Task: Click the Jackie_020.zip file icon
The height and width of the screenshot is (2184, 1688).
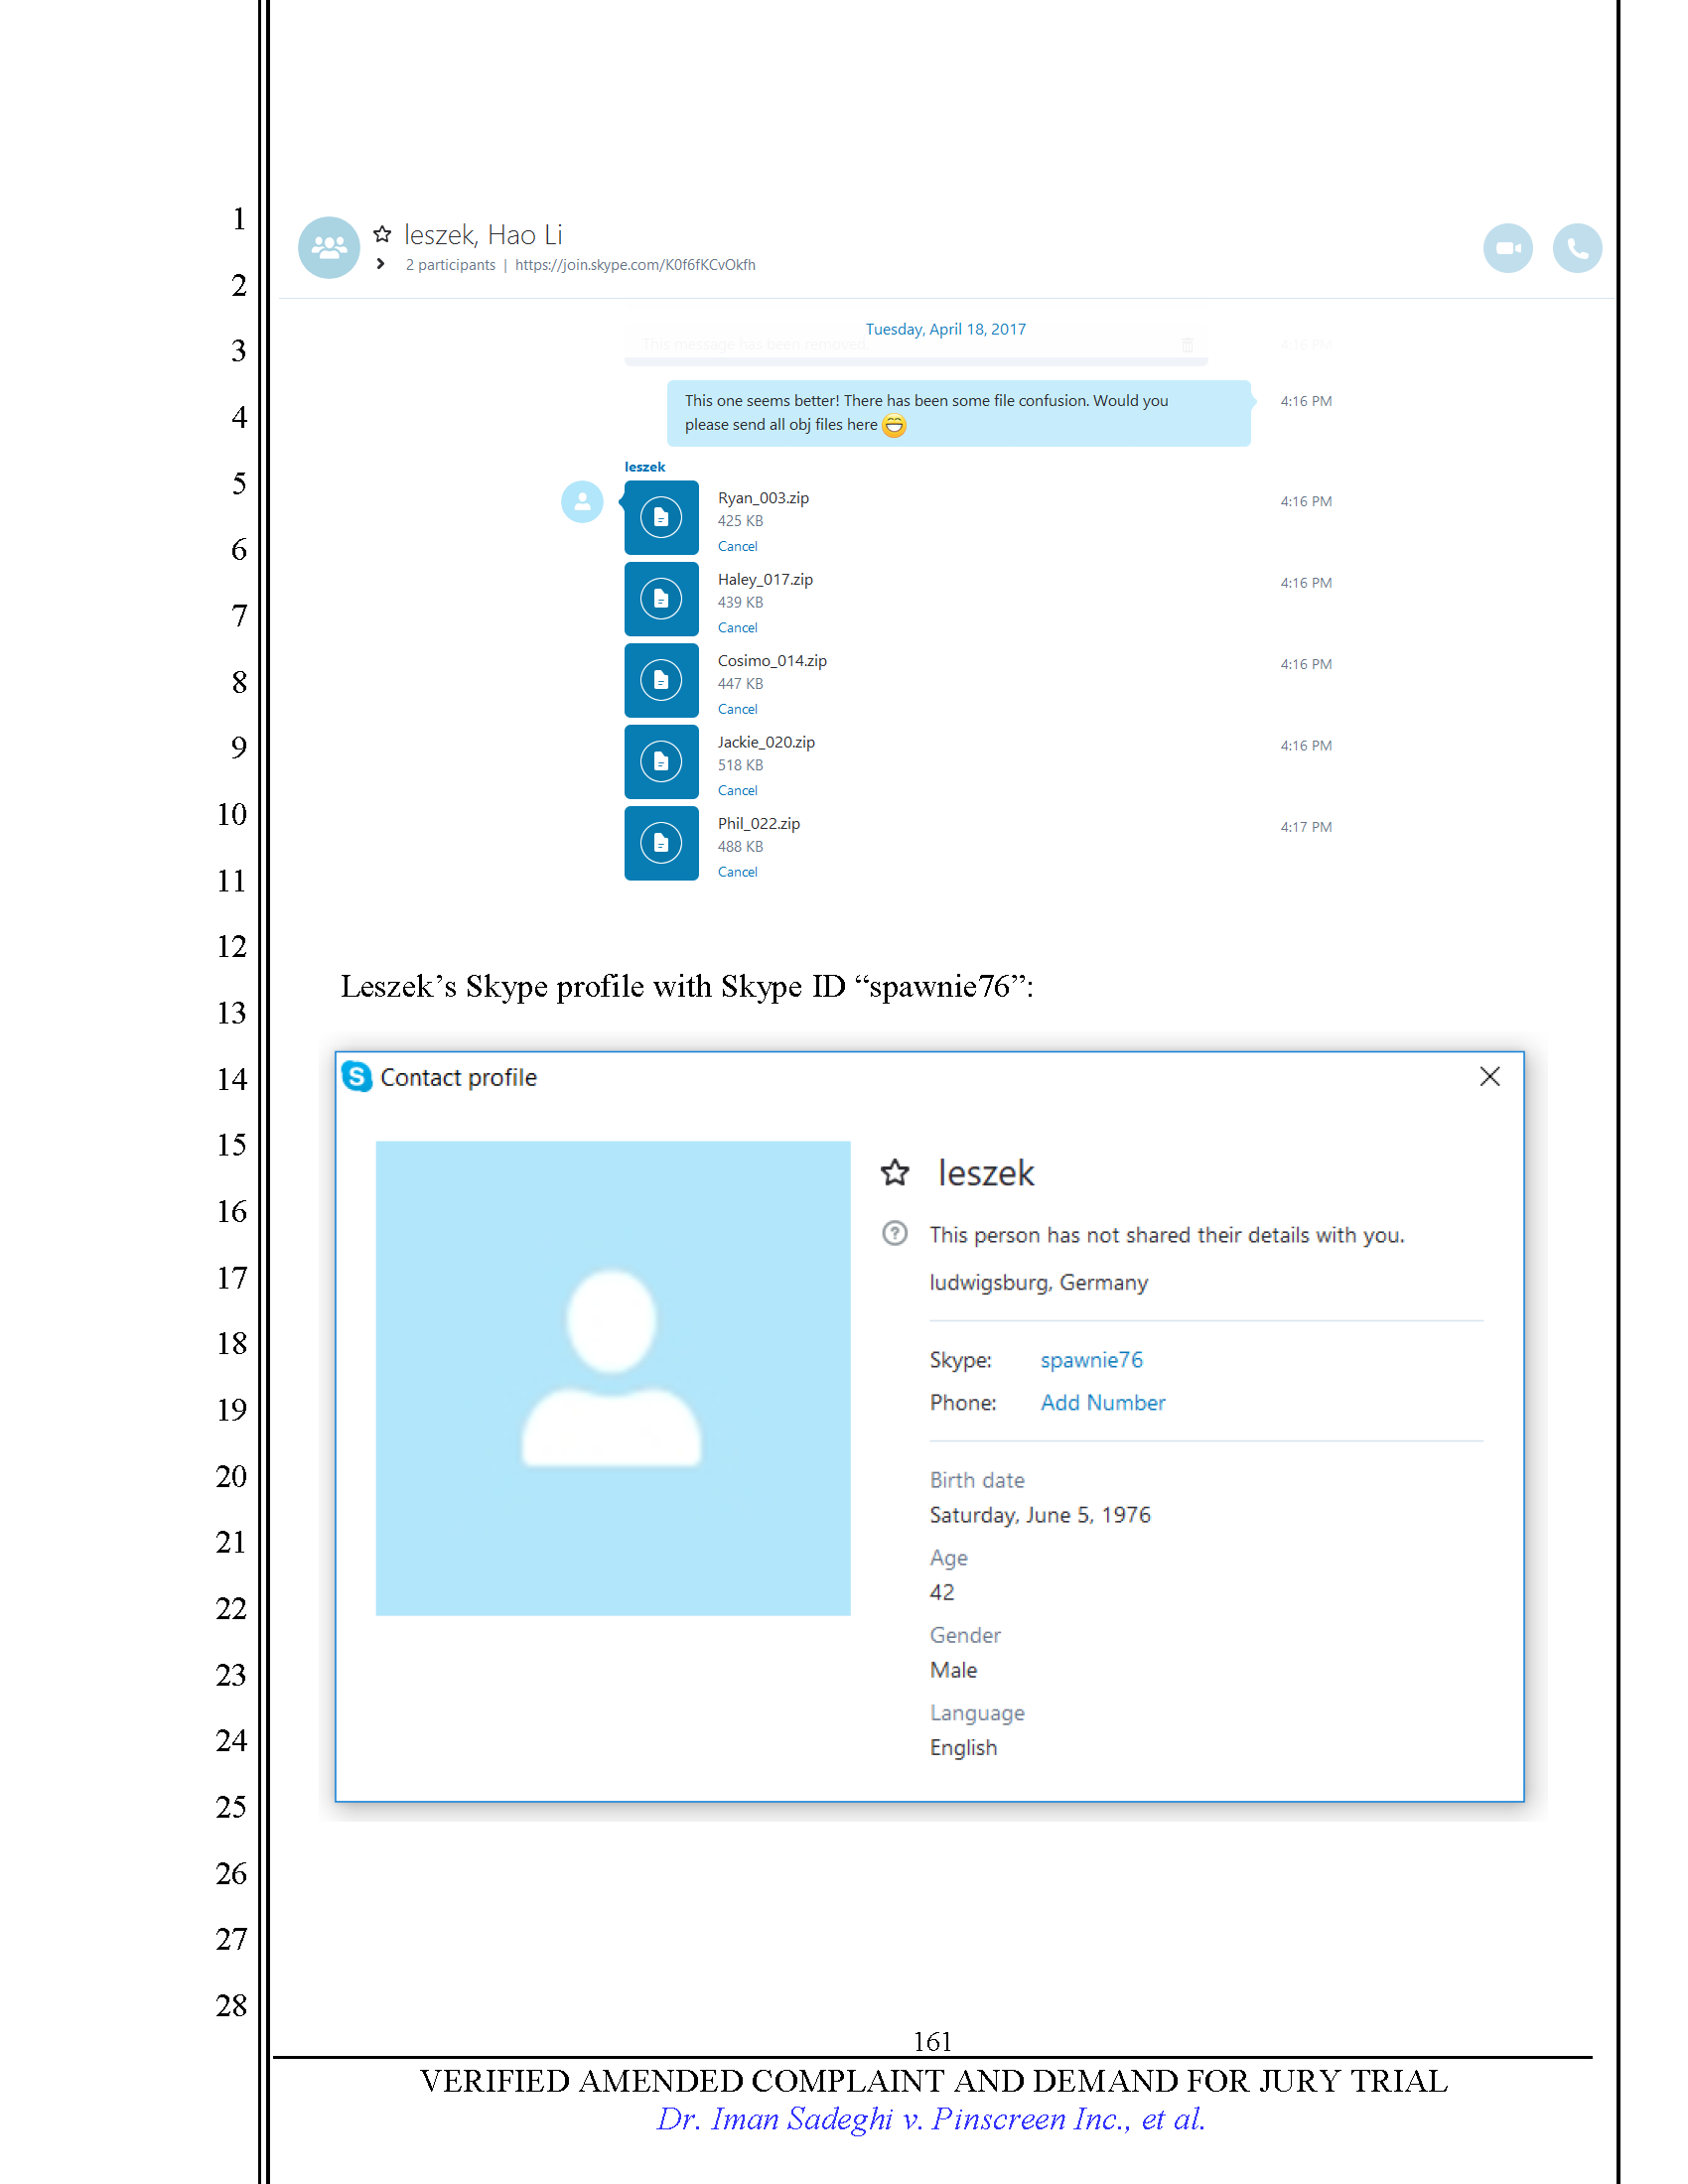Action: [661, 762]
